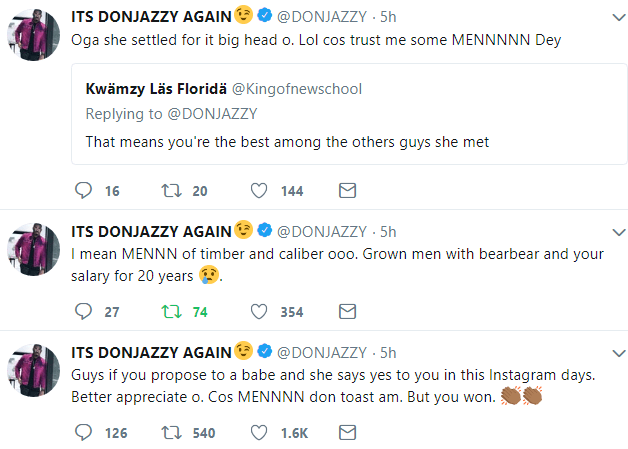Reply to the 'Oga she settled' tweet
Screen dimensions: 628x449
84,190
